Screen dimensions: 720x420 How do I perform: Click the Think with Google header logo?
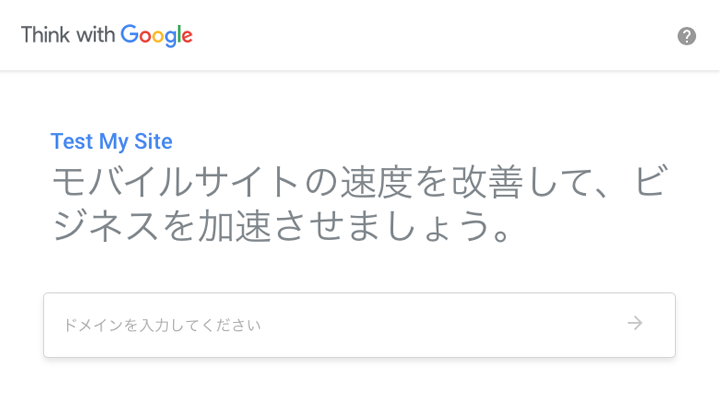tap(107, 35)
